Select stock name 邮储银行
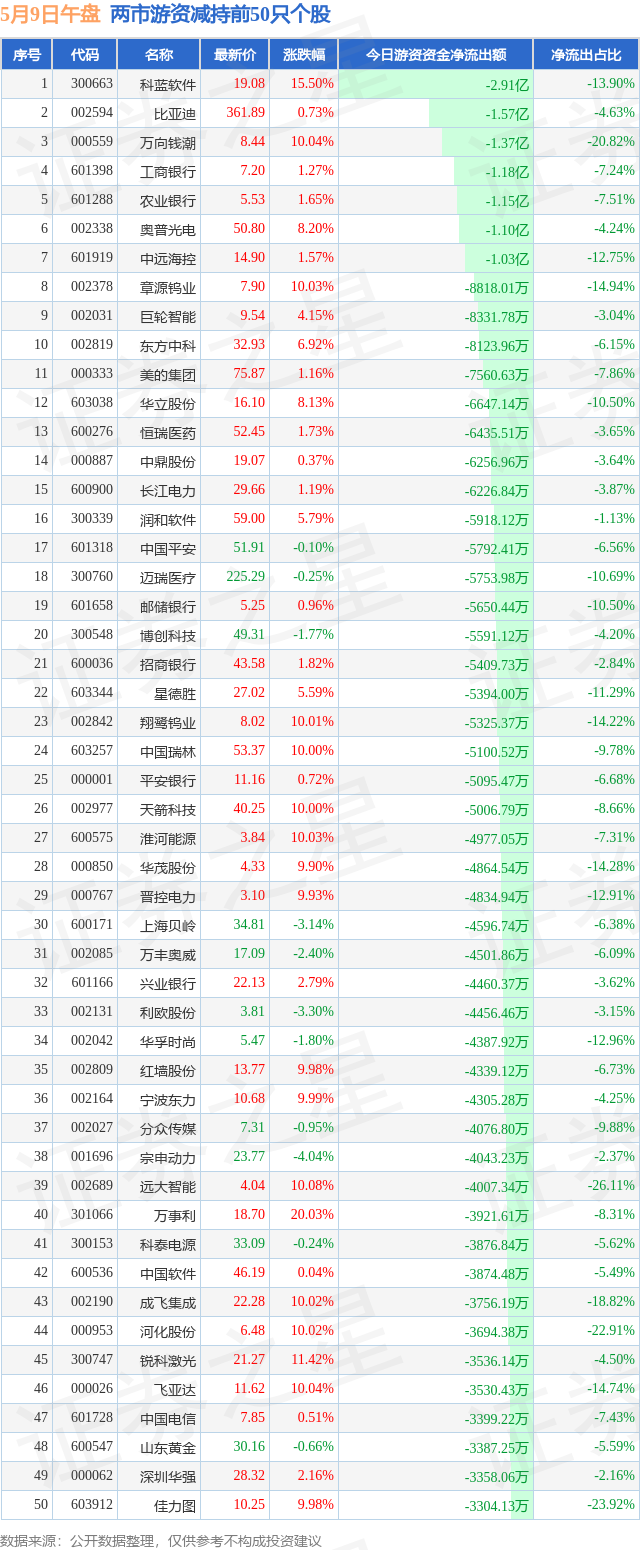 pos(168,606)
